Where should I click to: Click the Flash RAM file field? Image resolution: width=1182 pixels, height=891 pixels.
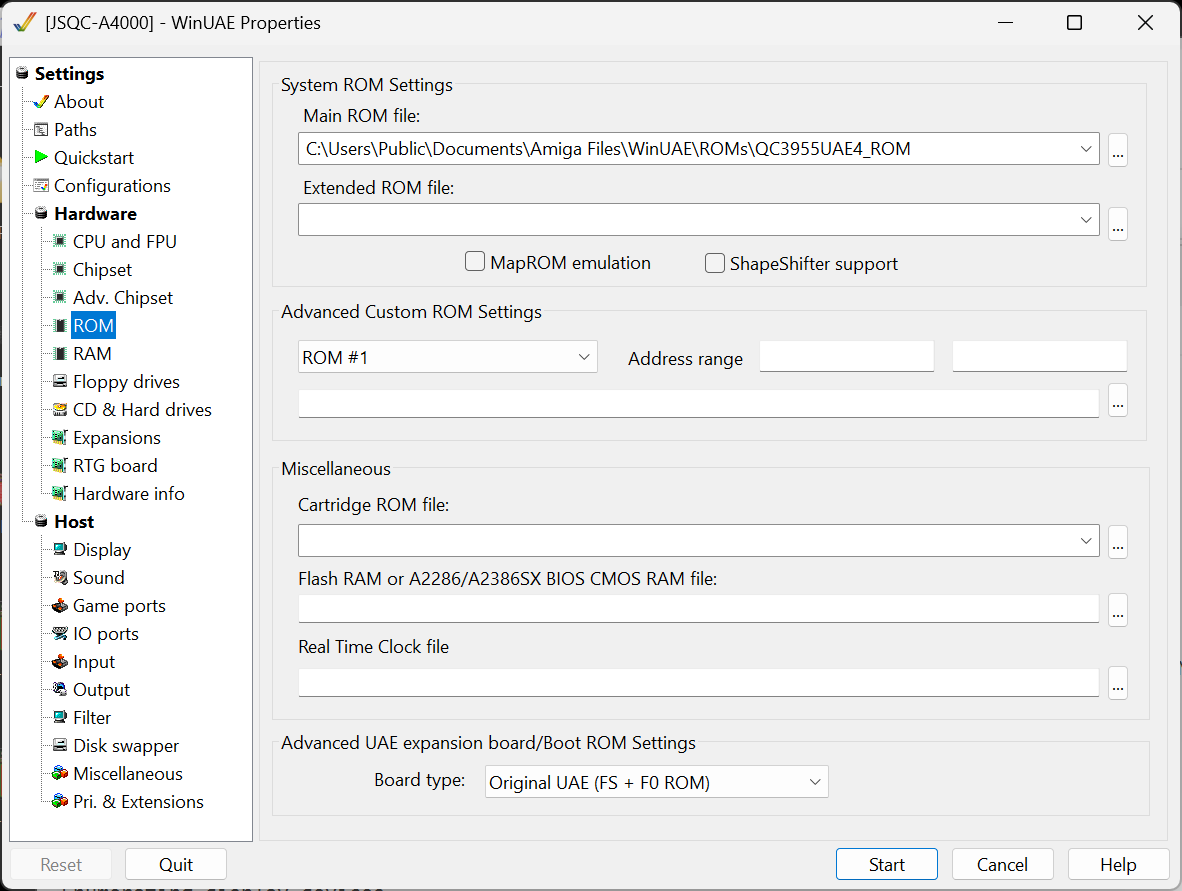click(x=699, y=608)
